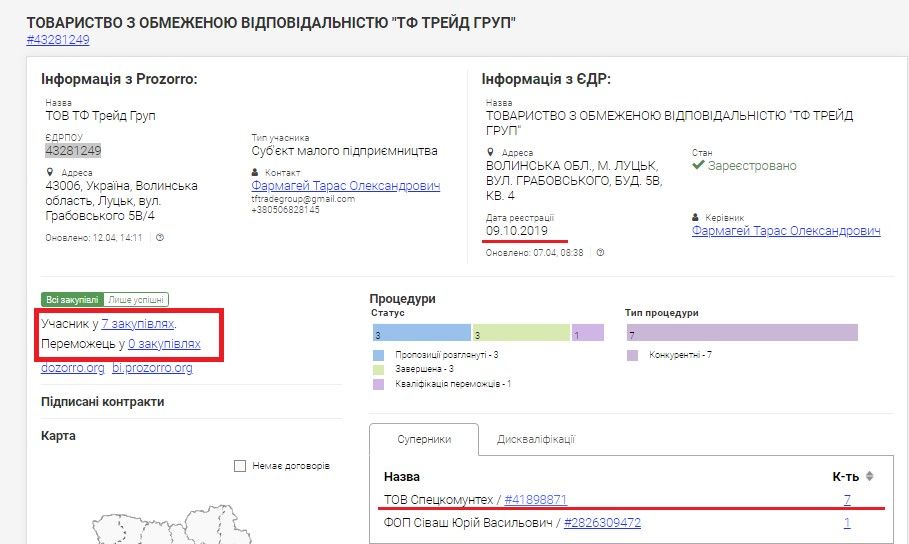Click the ЄДР address pin icon
Image resolution: width=909 pixels, height=544 pixels.
pyautogui.click(x=490, y=152)
